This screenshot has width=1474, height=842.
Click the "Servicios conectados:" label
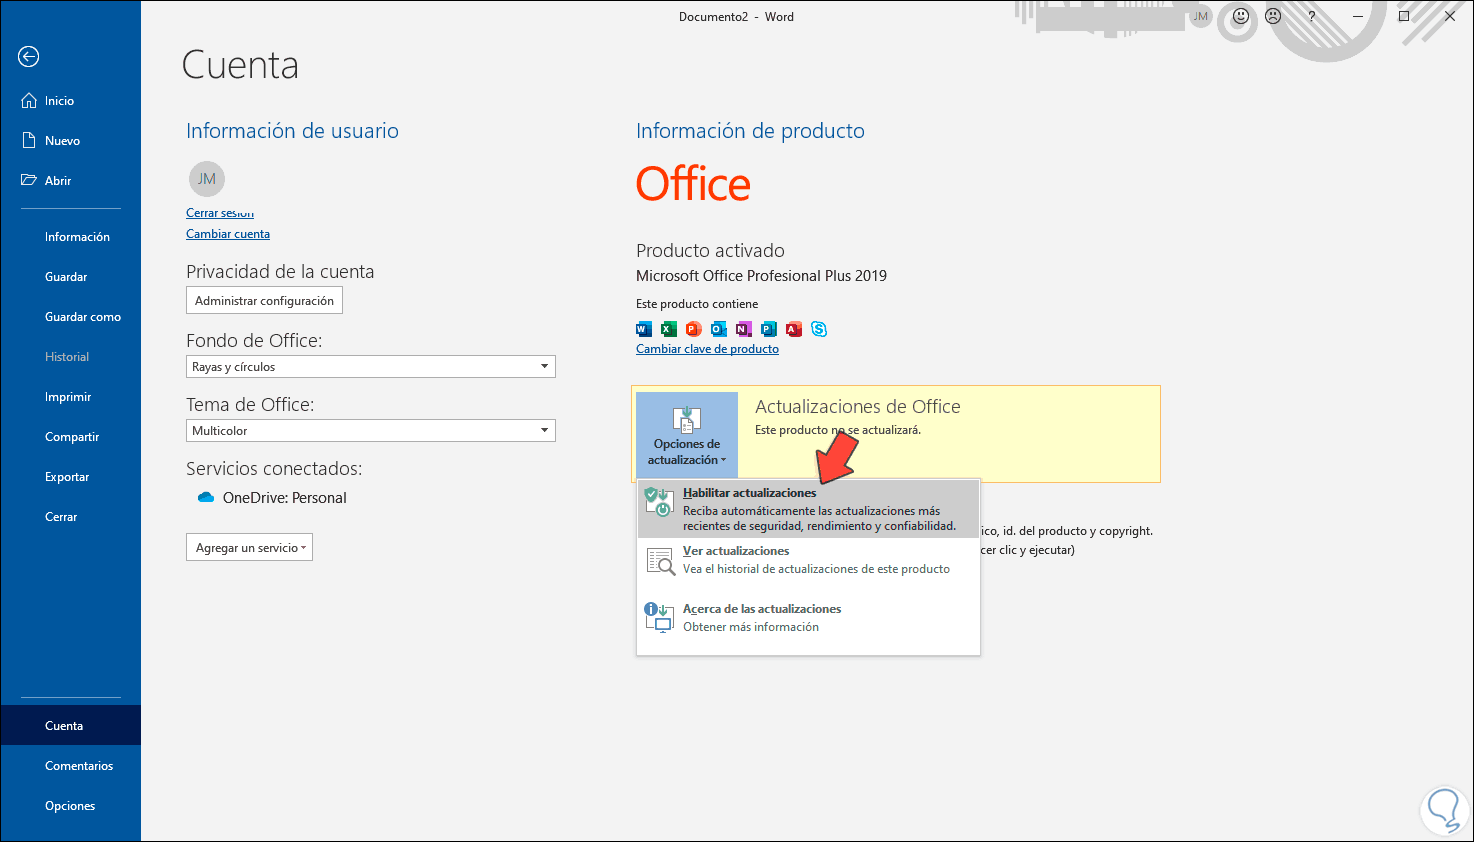click(x=274, y=469)
